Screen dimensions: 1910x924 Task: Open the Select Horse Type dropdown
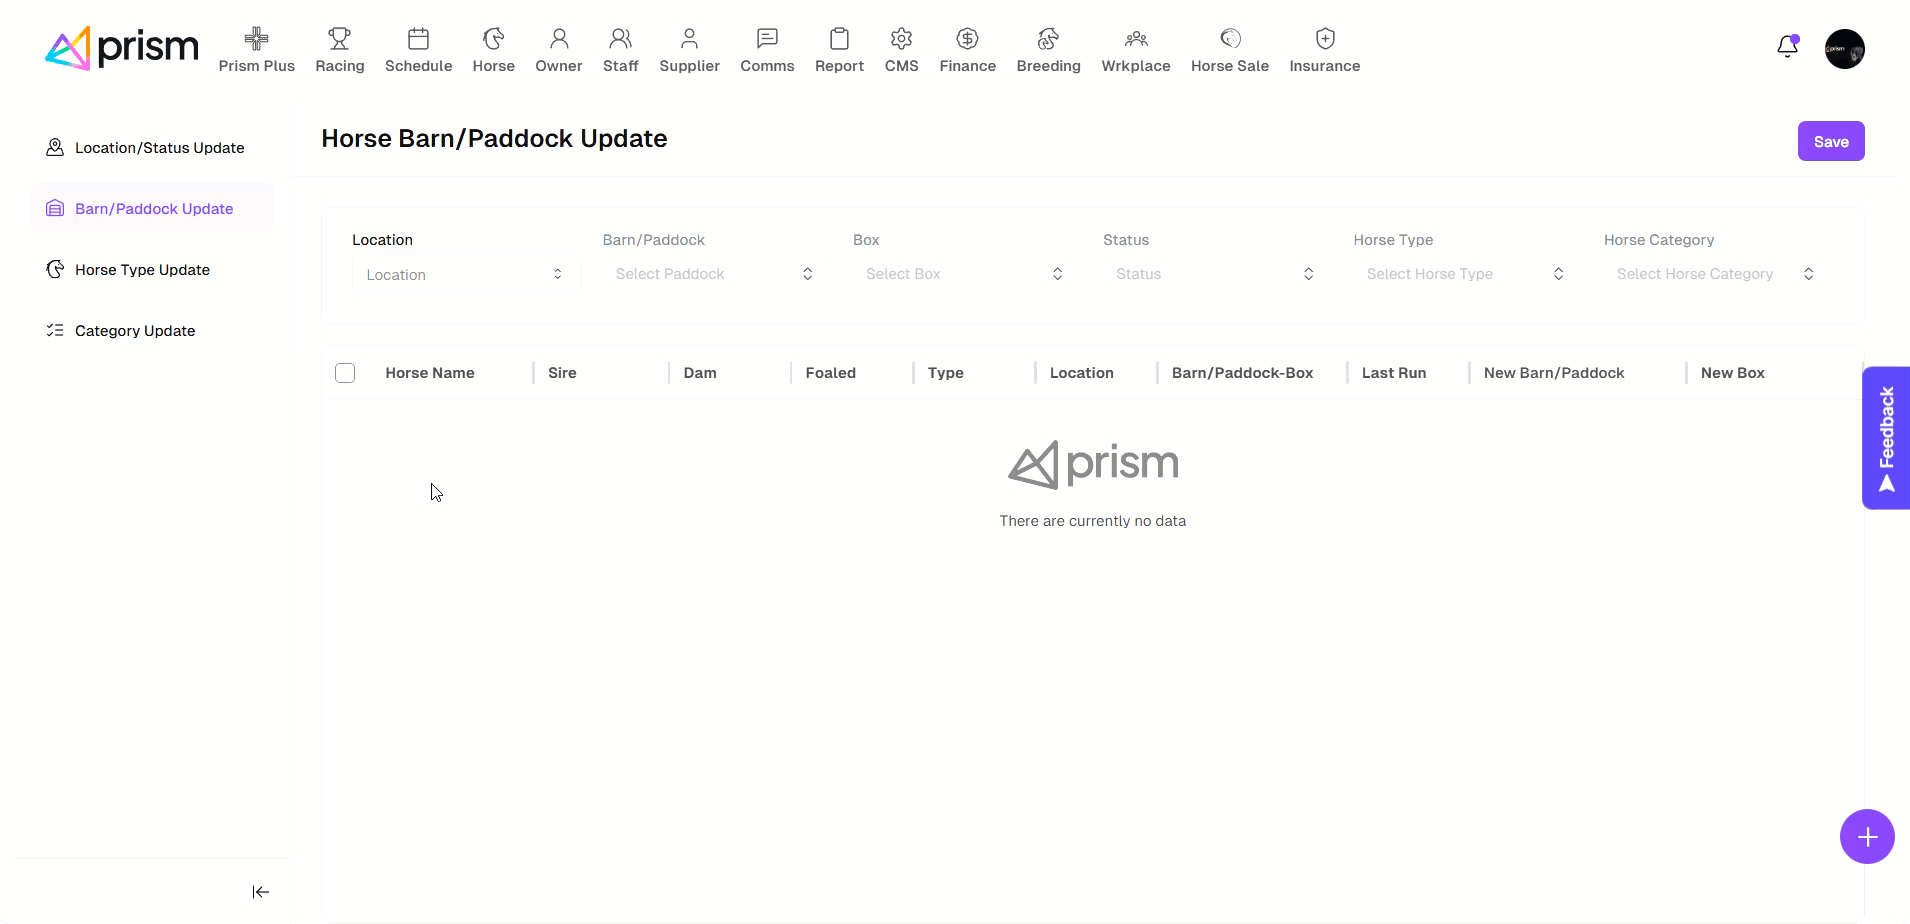pyautogui.click(x=1464, y=274)
